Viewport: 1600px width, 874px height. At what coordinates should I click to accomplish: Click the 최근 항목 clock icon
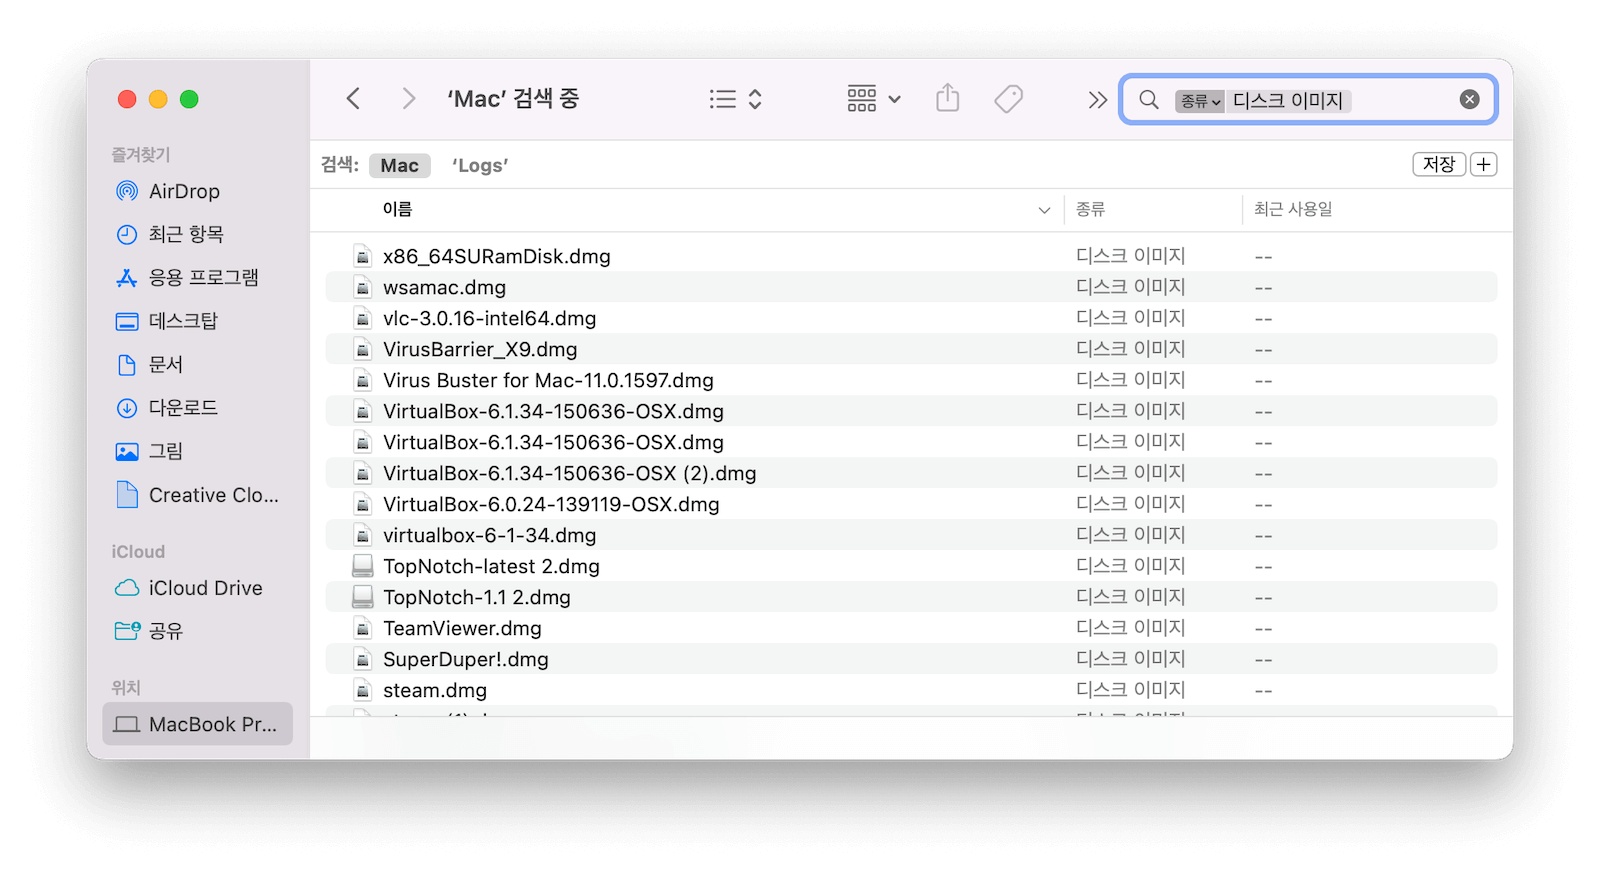point(127,235)
